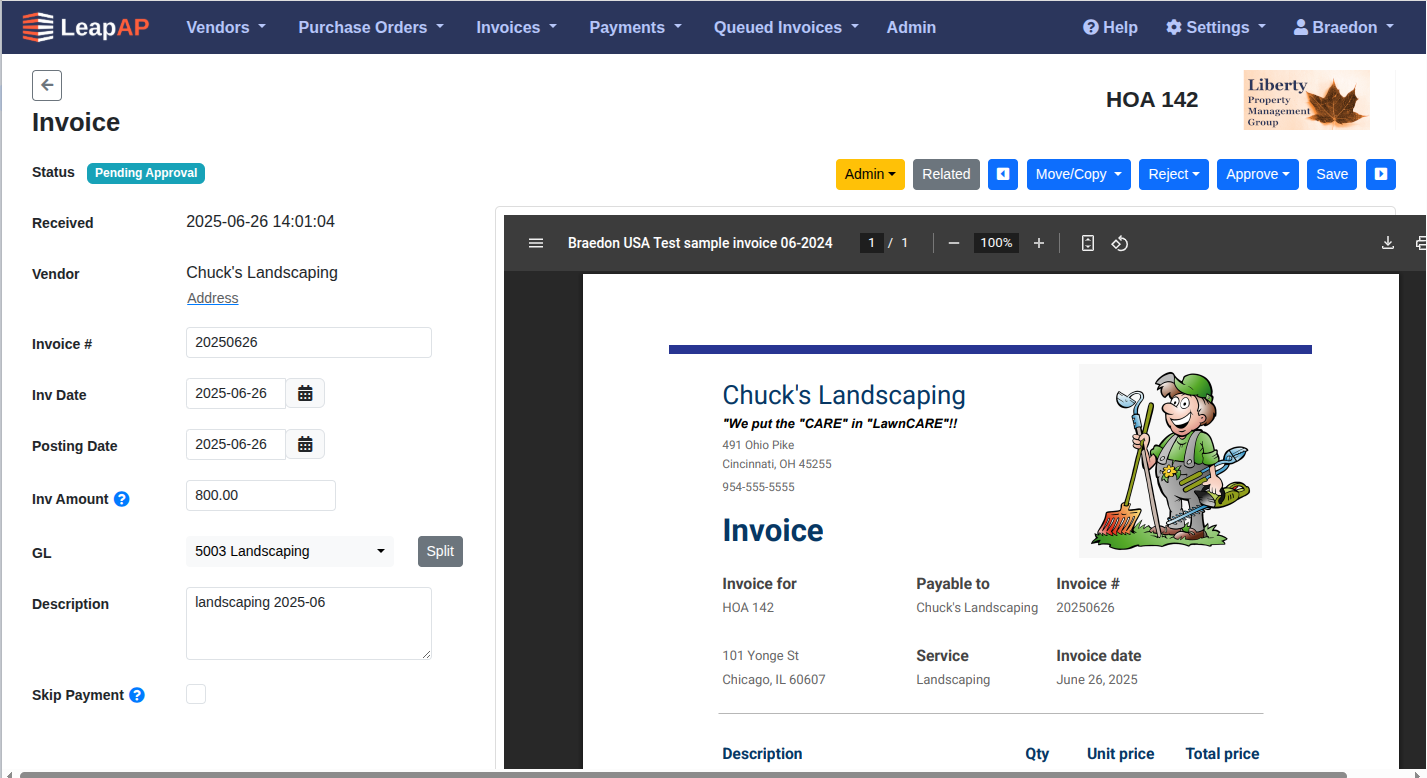Click the help tooltip beside Inv Amount

(x=122, y=498)
